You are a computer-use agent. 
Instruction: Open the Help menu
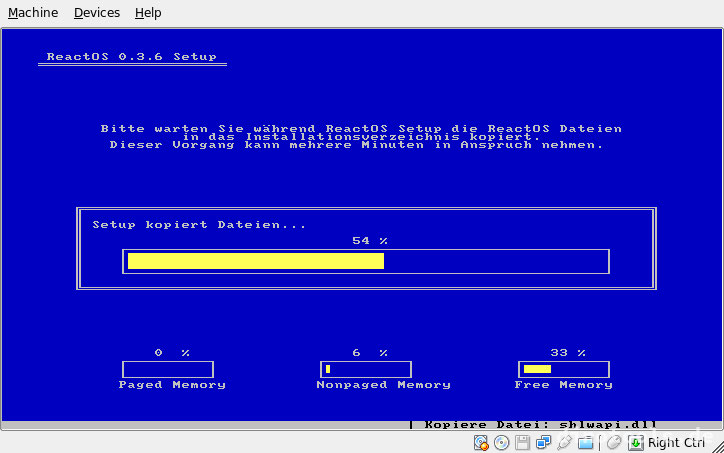pyautogui.click(x=148, y=12)
